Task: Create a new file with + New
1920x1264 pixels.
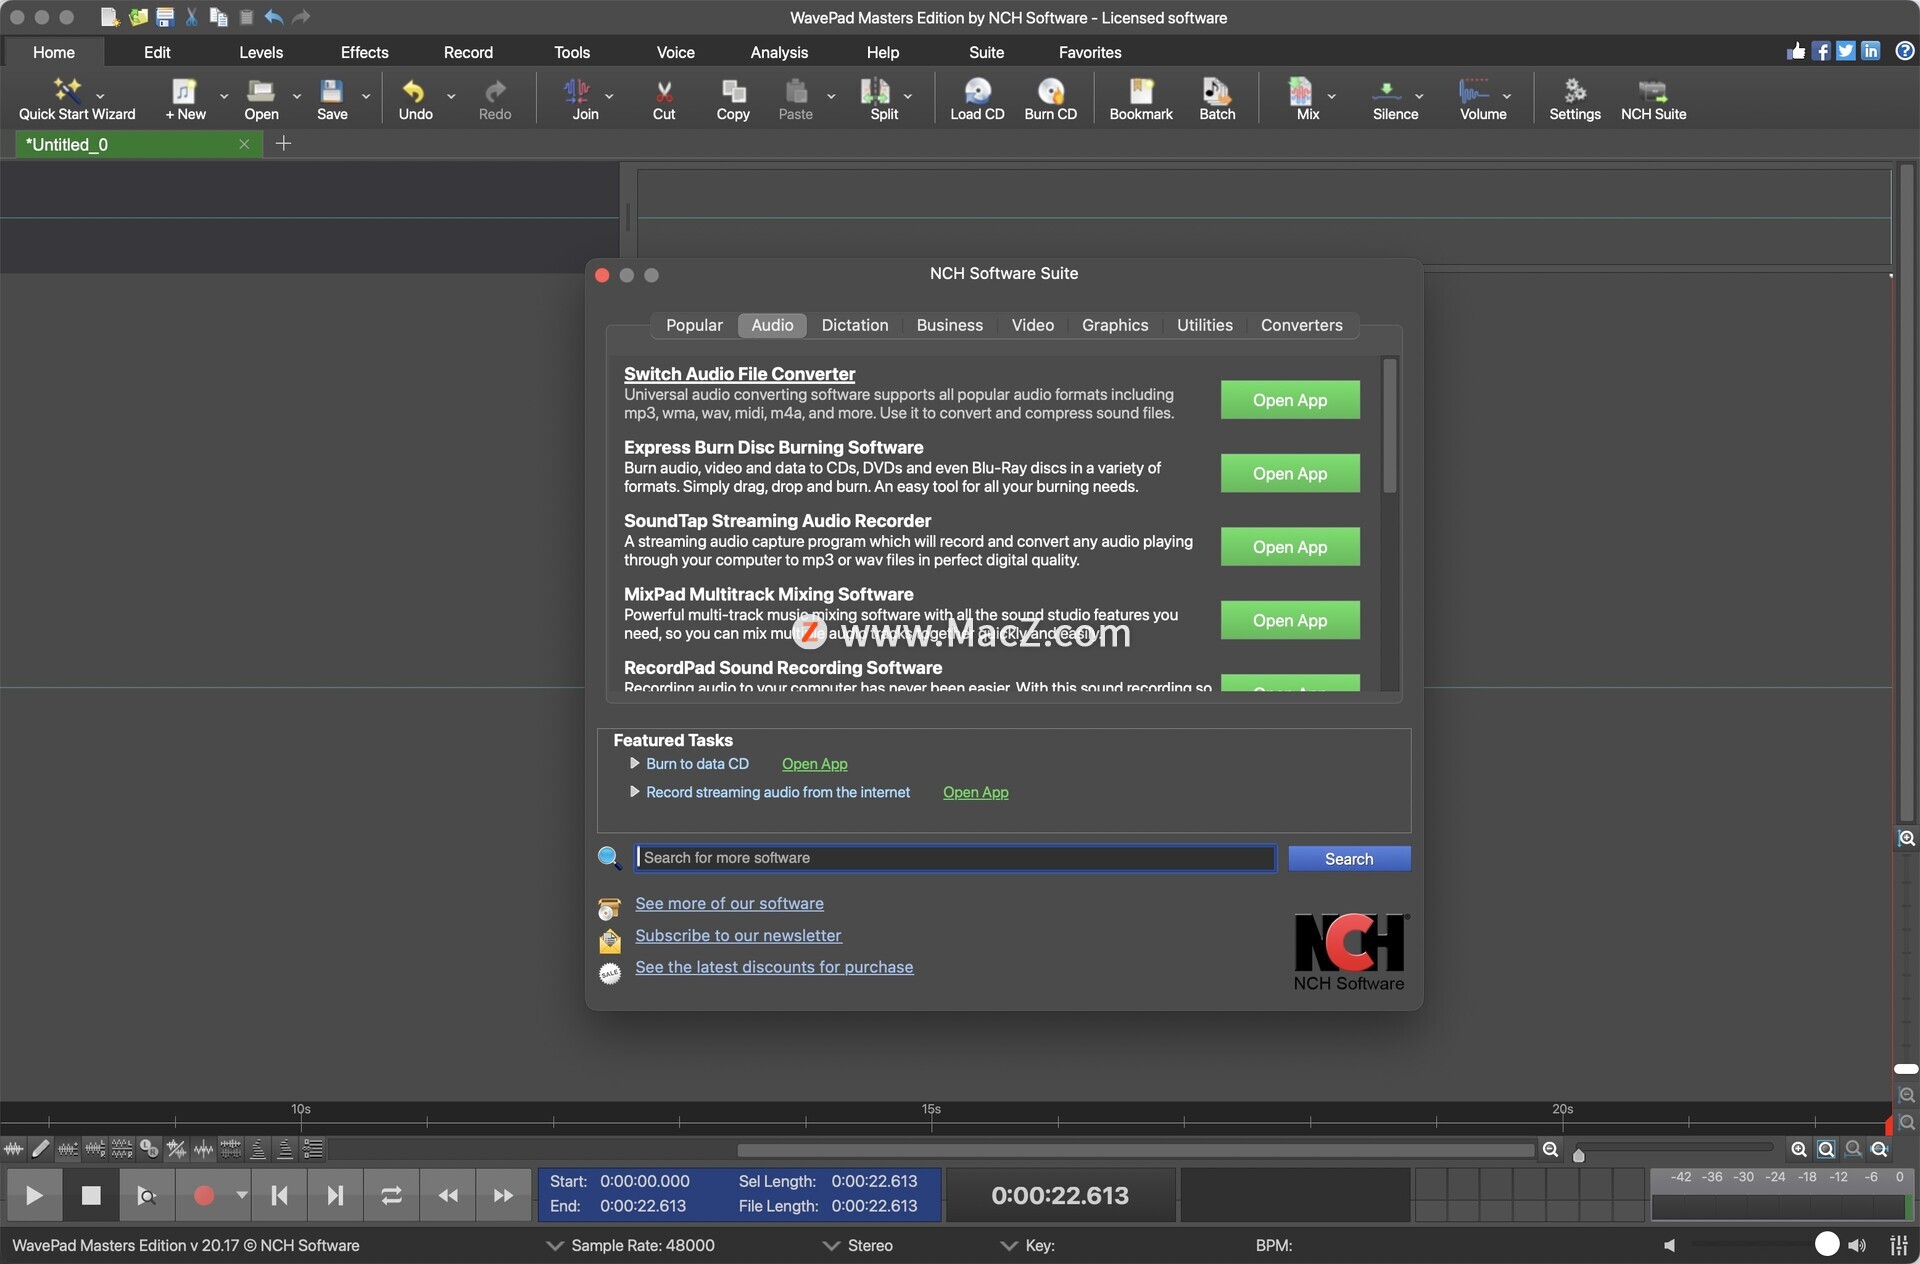Action: (x=184, y=99)
